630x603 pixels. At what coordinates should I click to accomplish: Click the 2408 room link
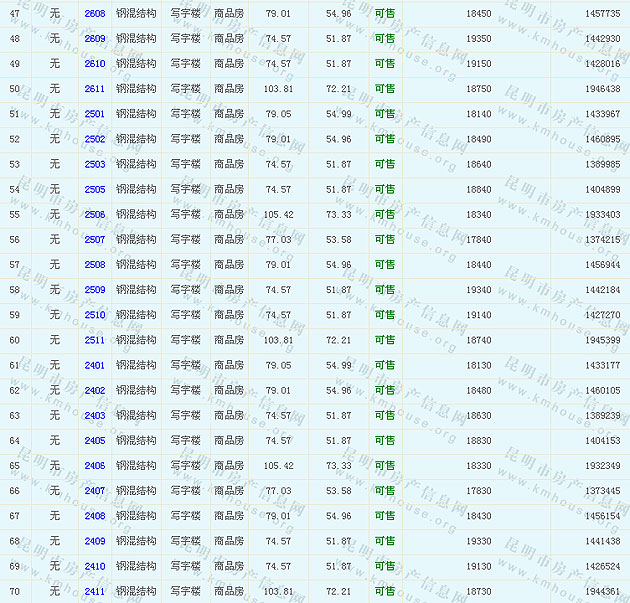pos(95,516)
